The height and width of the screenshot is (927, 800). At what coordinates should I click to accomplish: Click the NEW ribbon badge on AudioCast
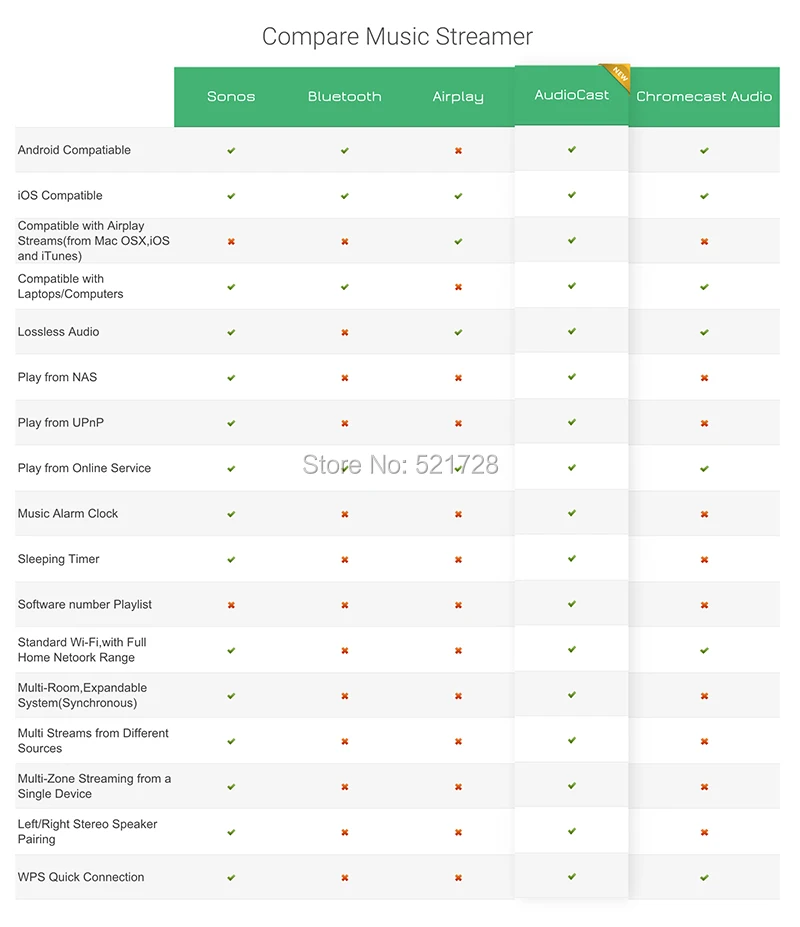618,74
